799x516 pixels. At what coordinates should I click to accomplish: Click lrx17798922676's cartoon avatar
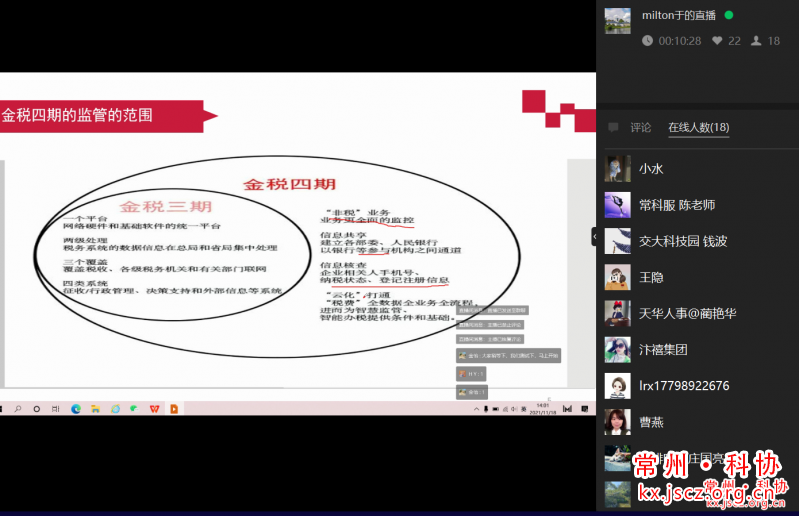[x=618, y=385]
